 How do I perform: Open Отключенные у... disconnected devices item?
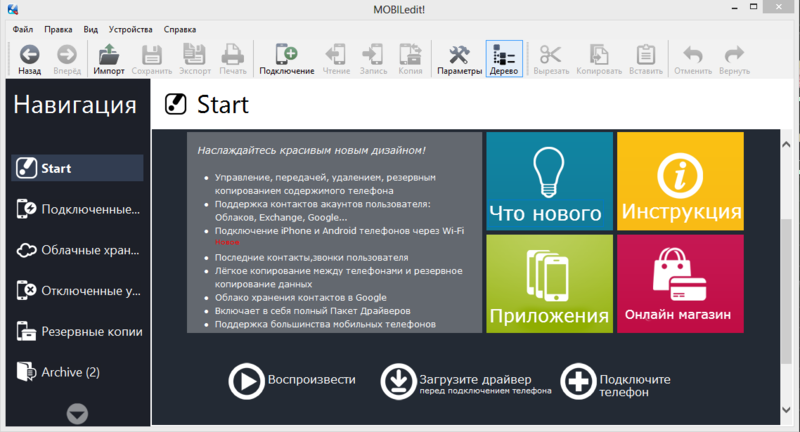pyautogui.click(x=78, y=291)
